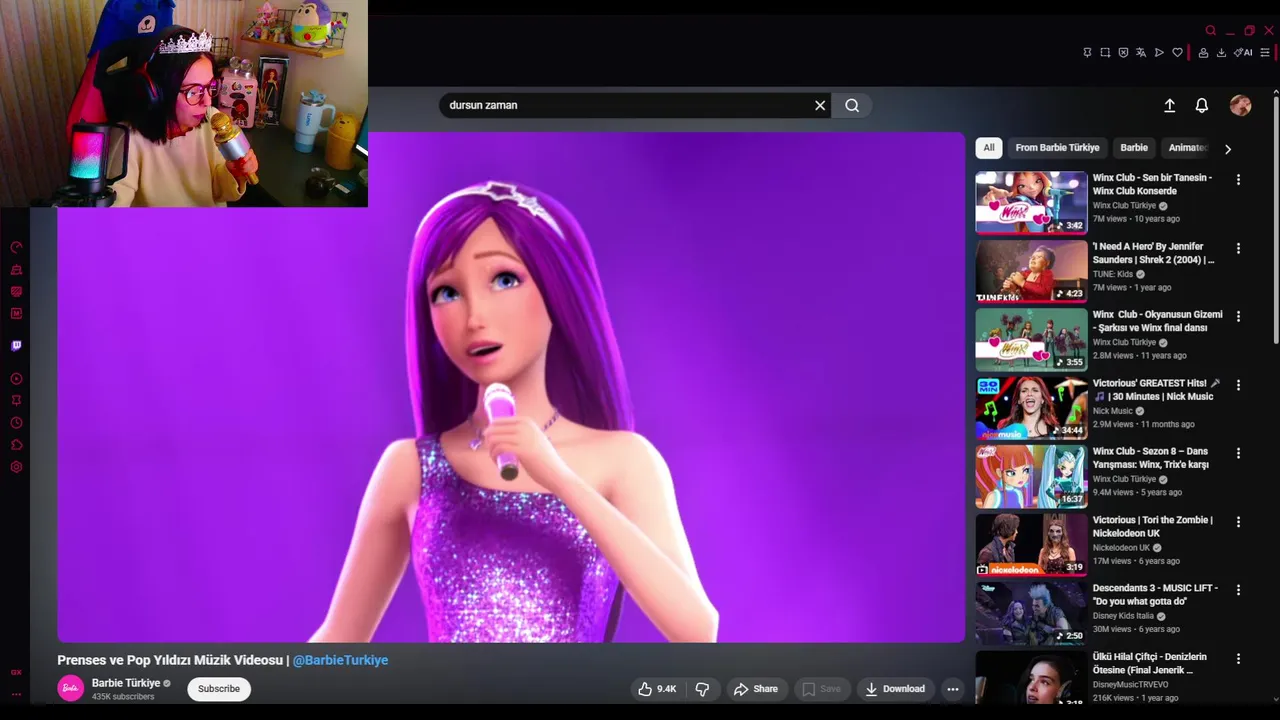1280x720 pixels.
Task: Like the video with 9.4K thumbs up
Action: 657,689
